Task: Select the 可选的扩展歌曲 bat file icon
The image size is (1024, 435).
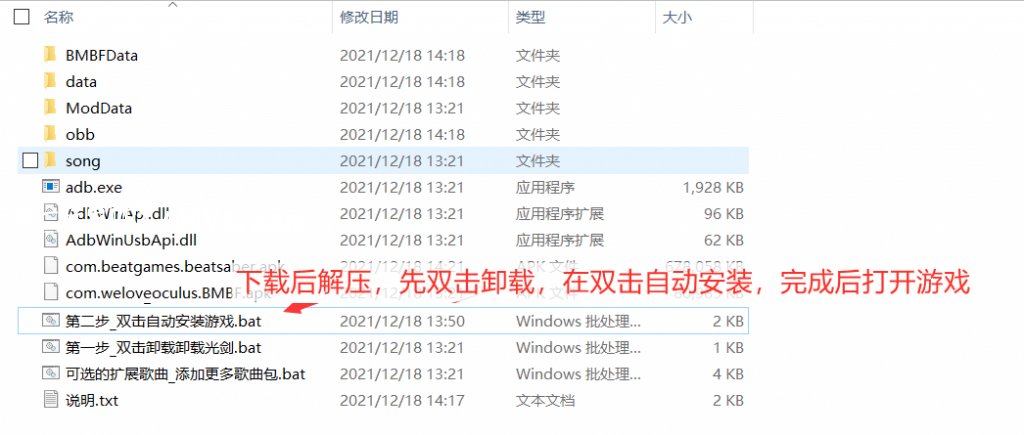Action: pos(51,374)
